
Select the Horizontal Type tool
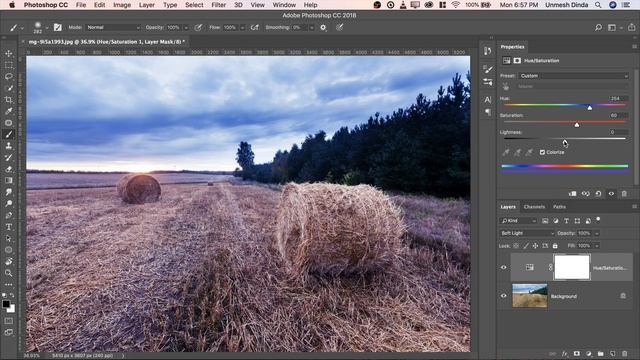[9, 227]
